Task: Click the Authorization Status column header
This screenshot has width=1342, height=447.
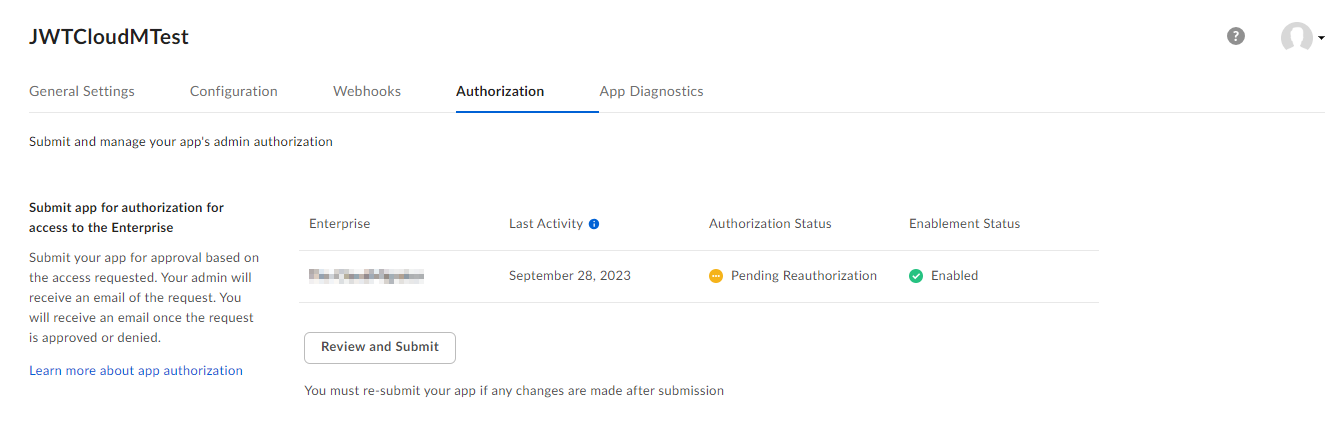Action: pos(770,224)
